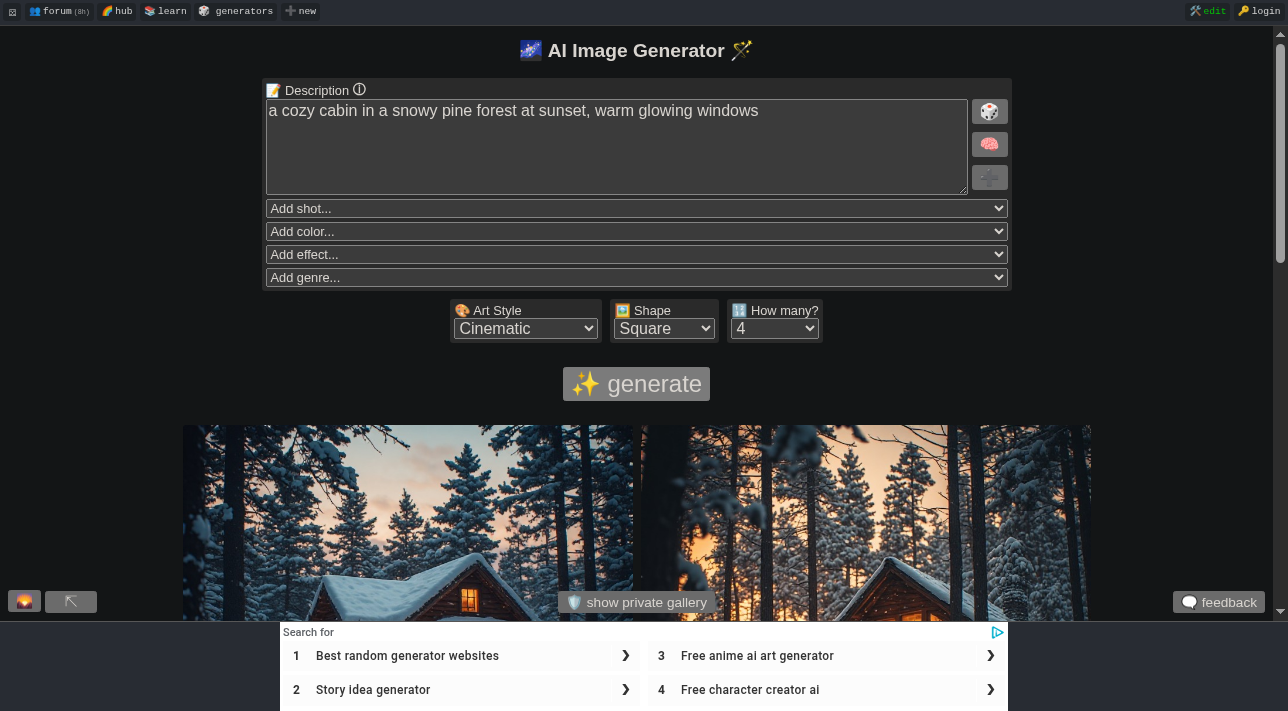Click the arrow icon button in the bottom-left toolbar

pos(71,601)
